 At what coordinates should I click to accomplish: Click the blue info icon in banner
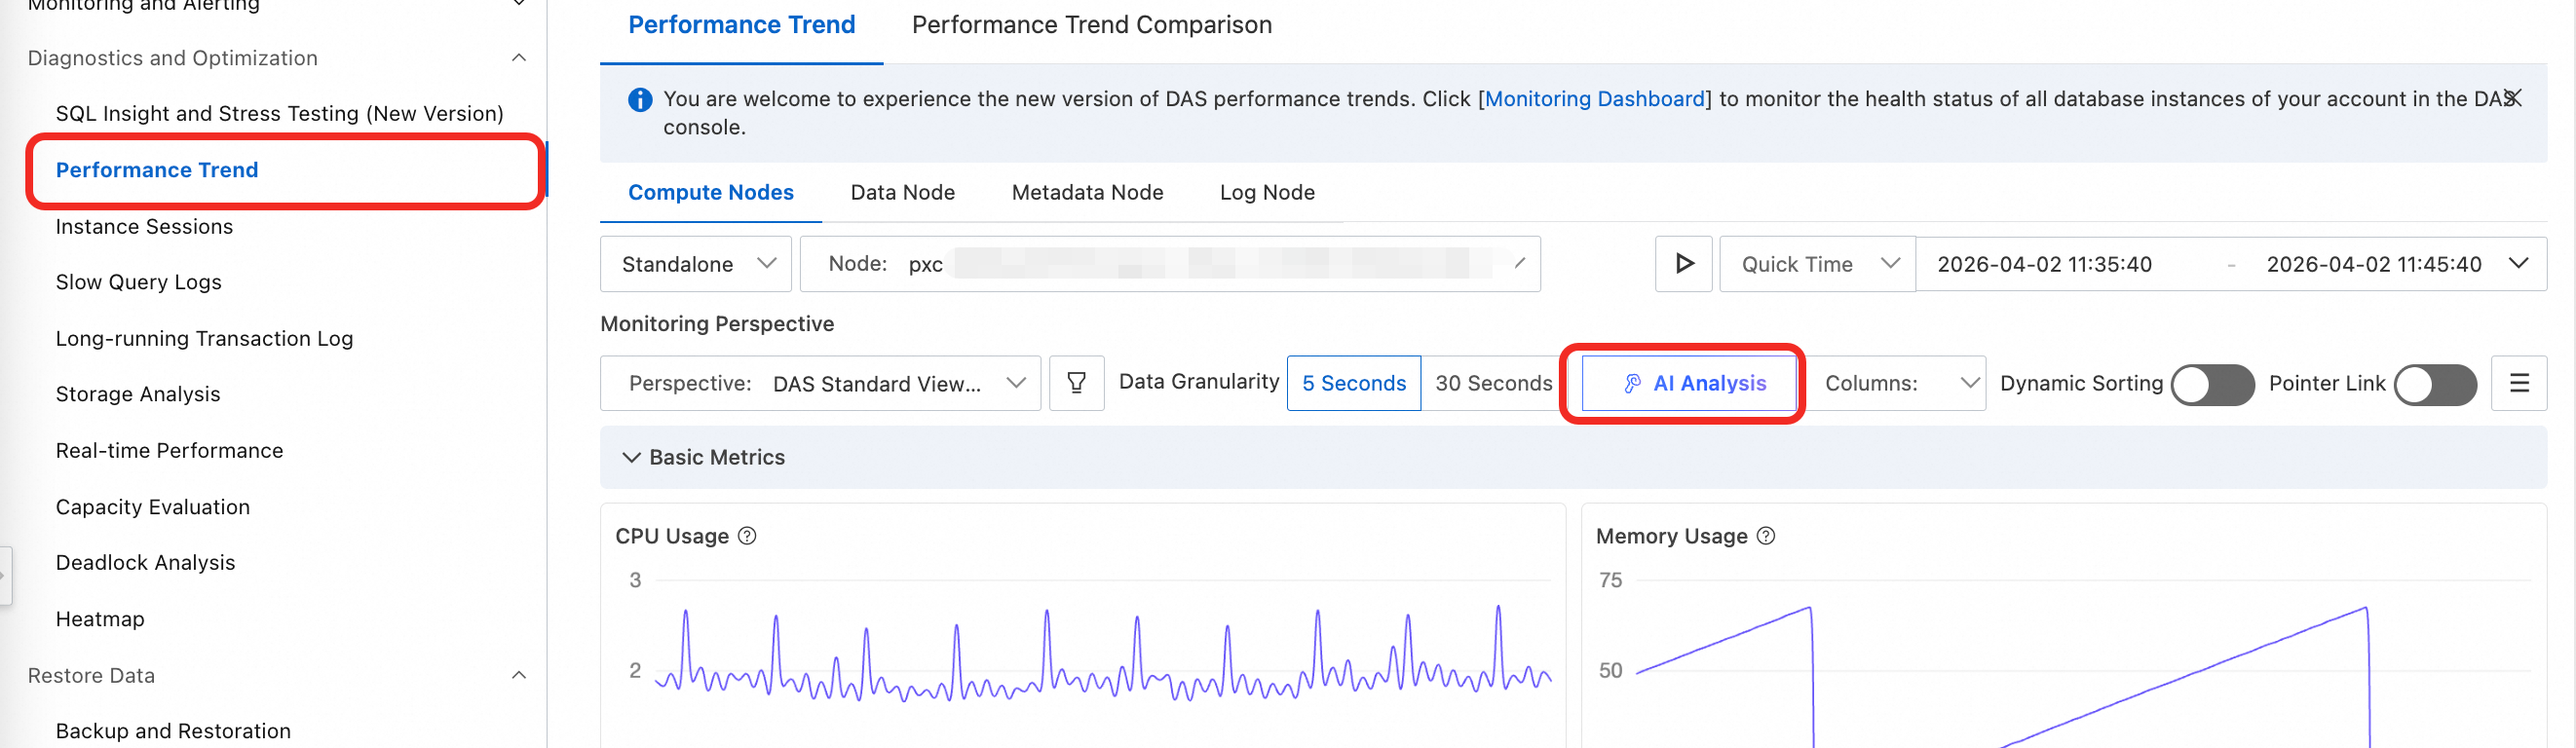640,100
